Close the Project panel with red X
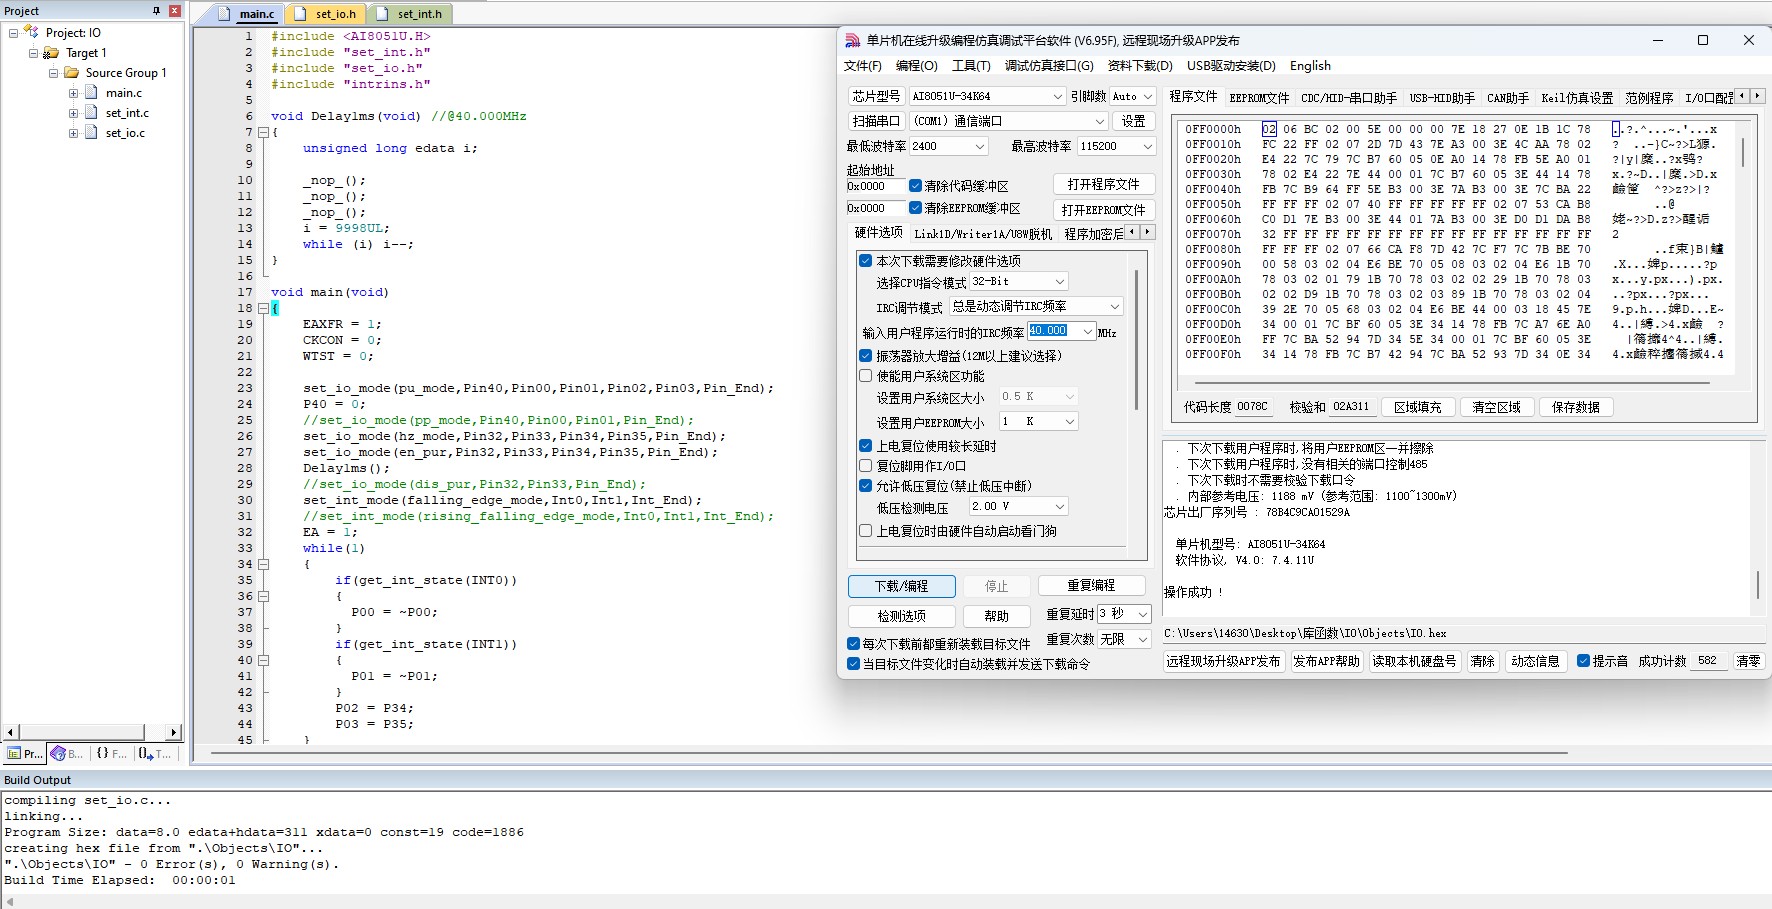 coord(175,11)
